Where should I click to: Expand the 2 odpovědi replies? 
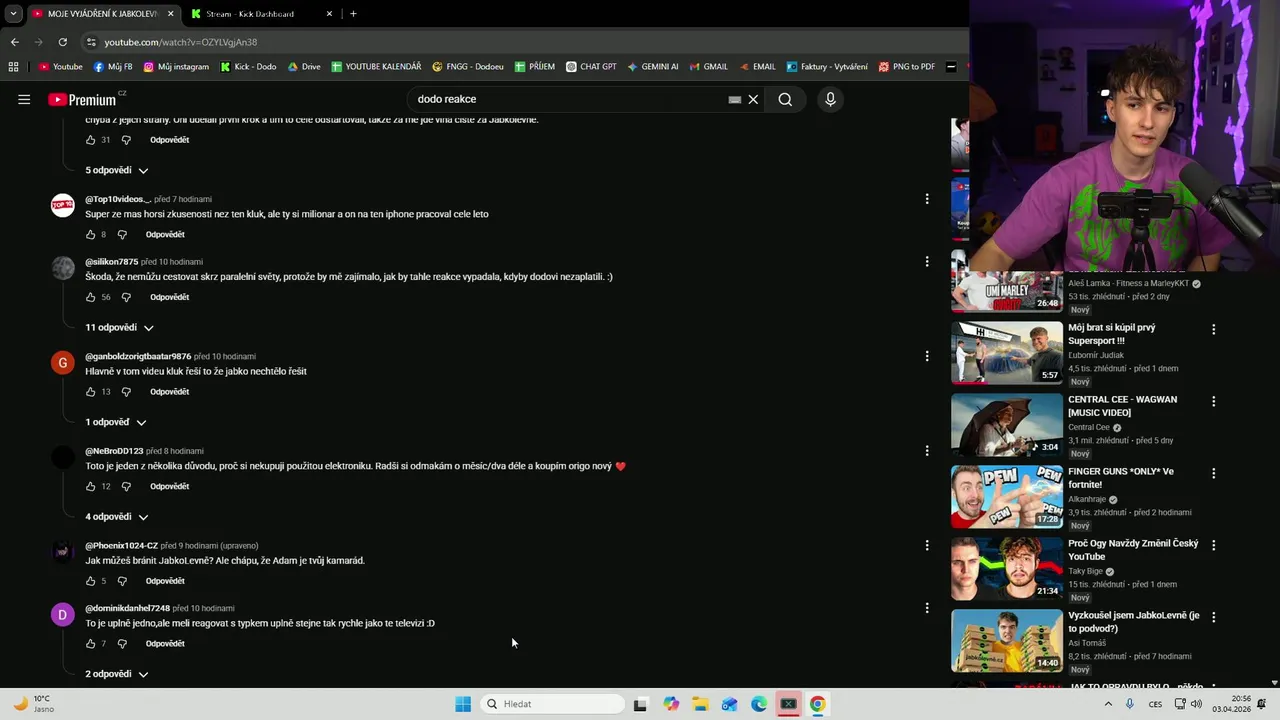pos(116,674)
